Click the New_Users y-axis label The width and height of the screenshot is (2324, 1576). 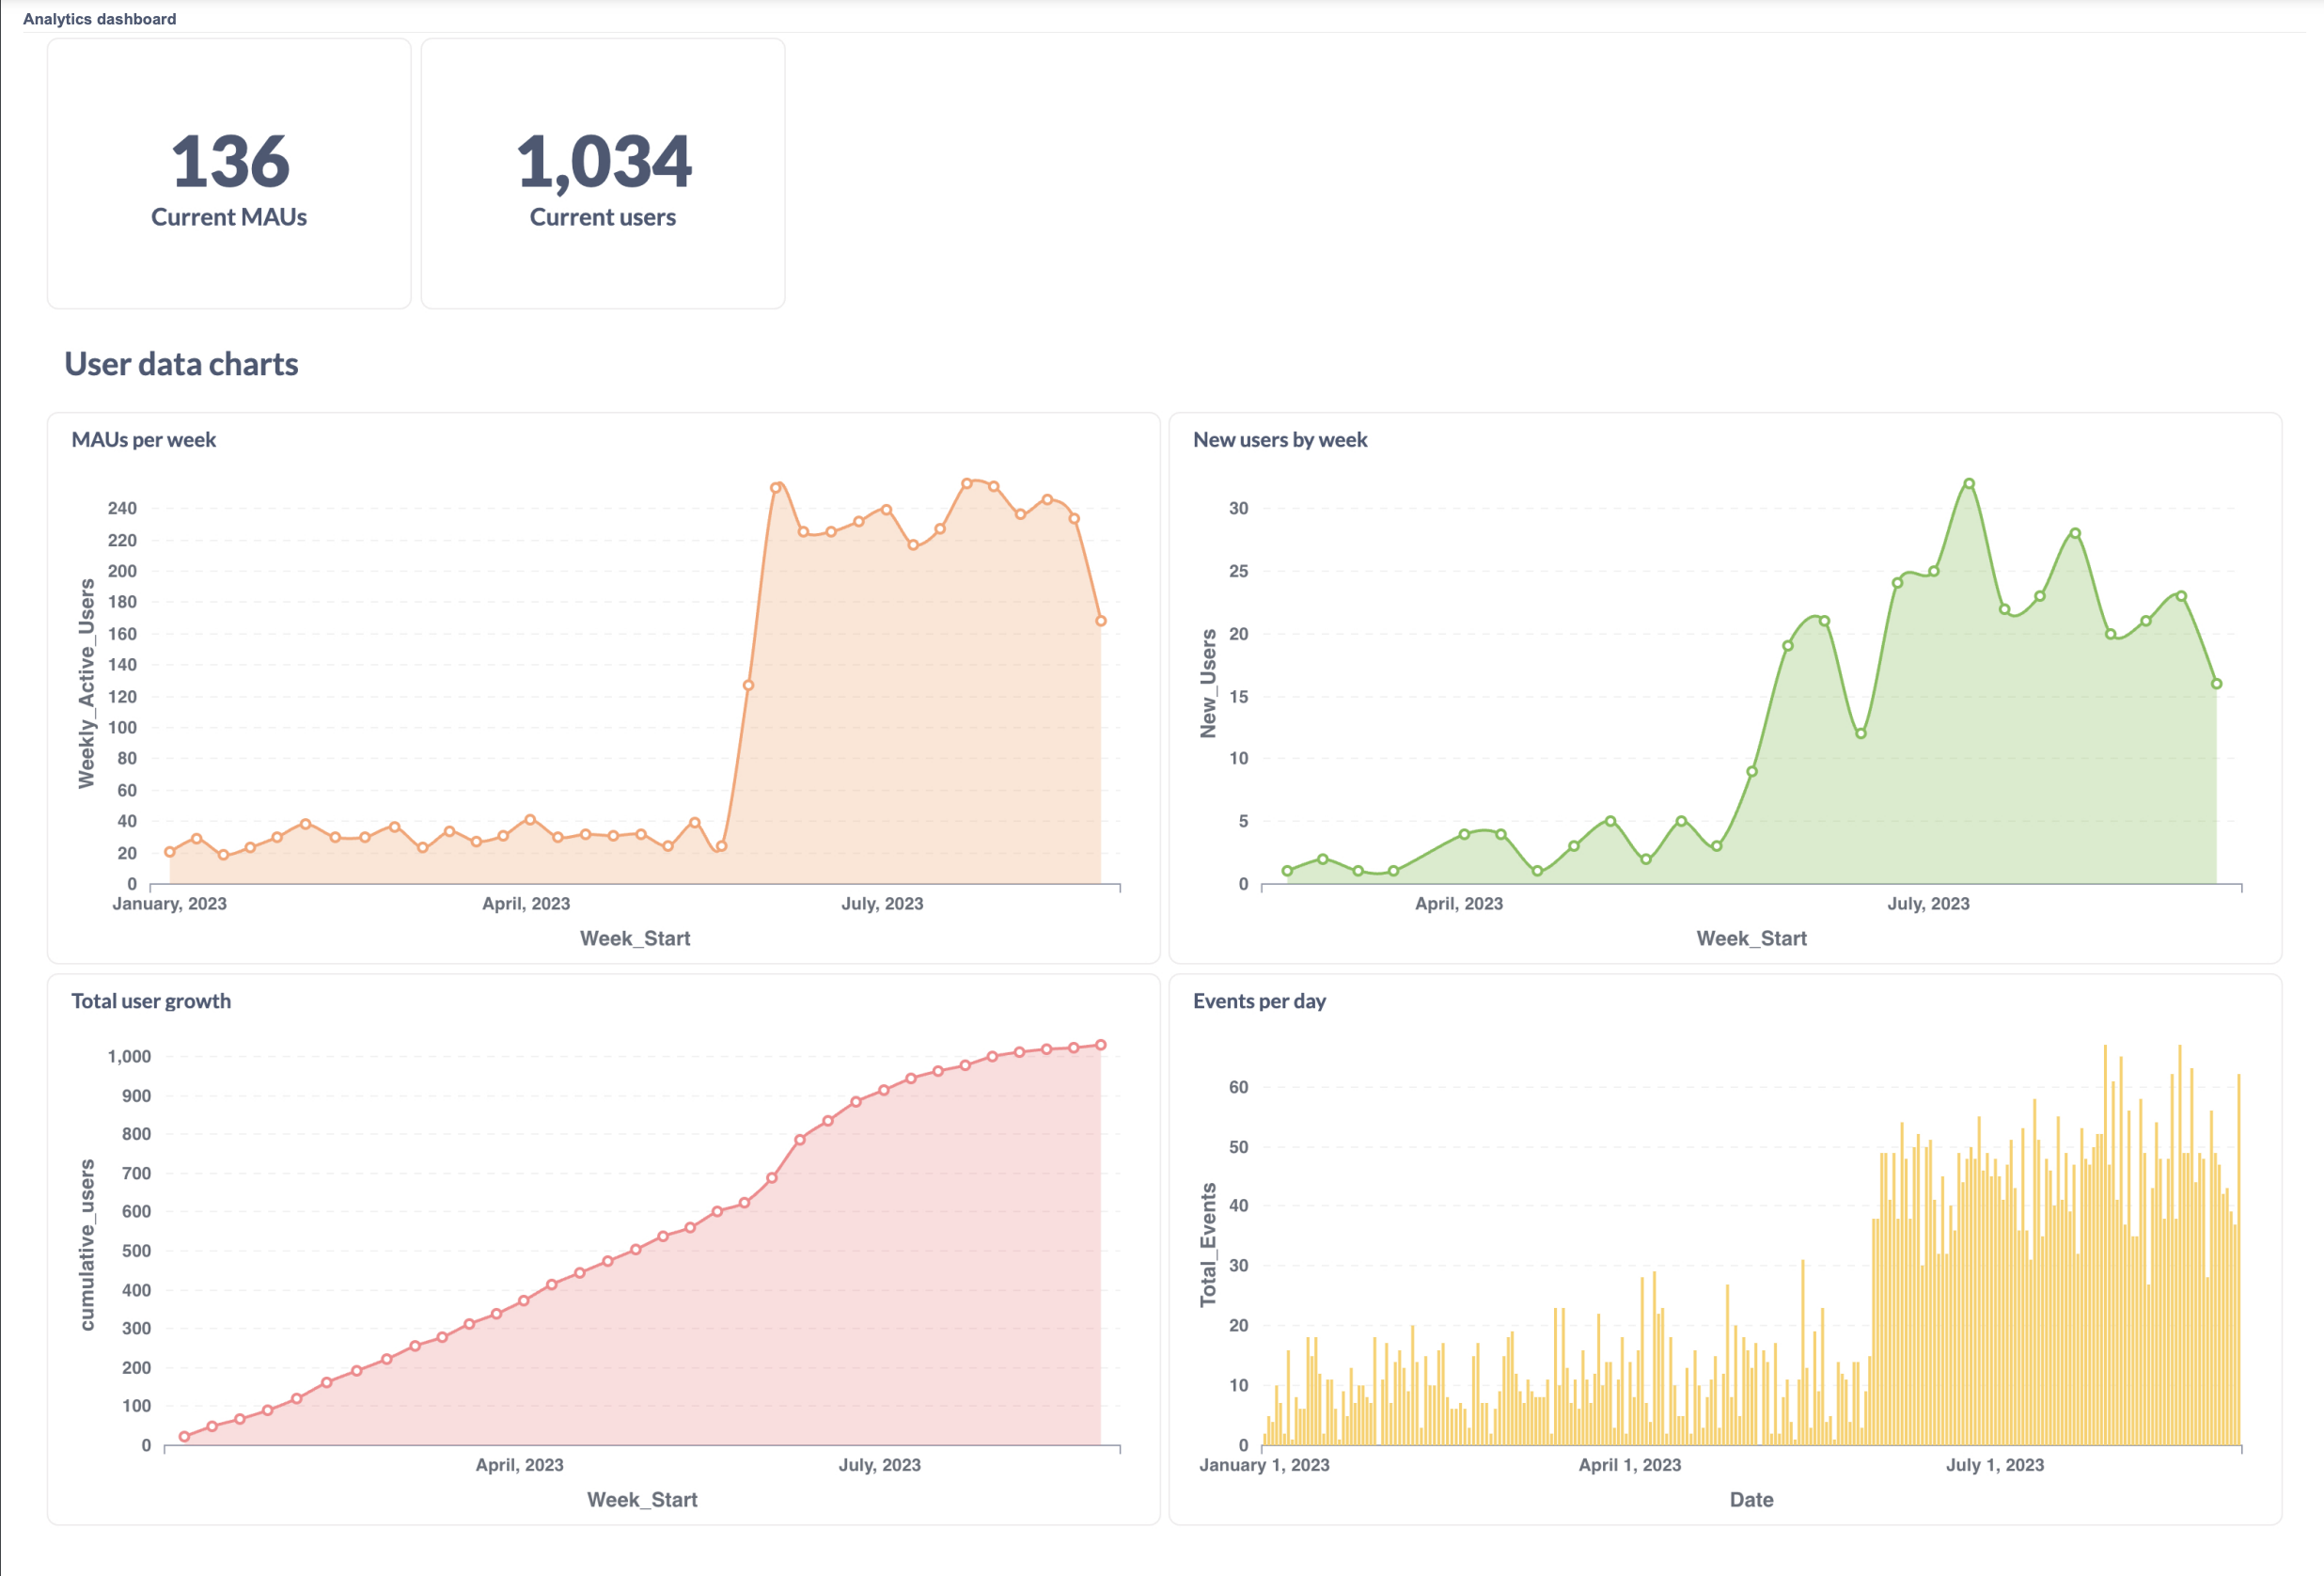point(1208,684)
